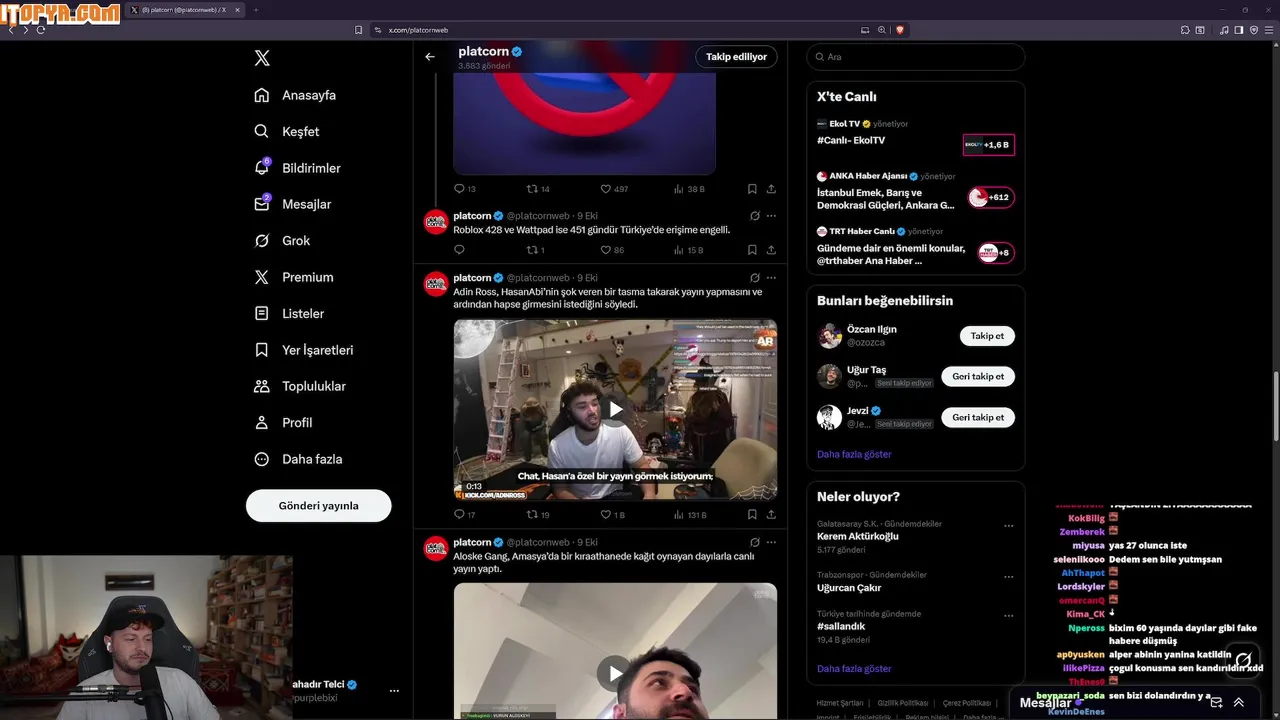1280x720 pixels.
Task: Open more options on Aloske Gang post
Action: (771, 543)
